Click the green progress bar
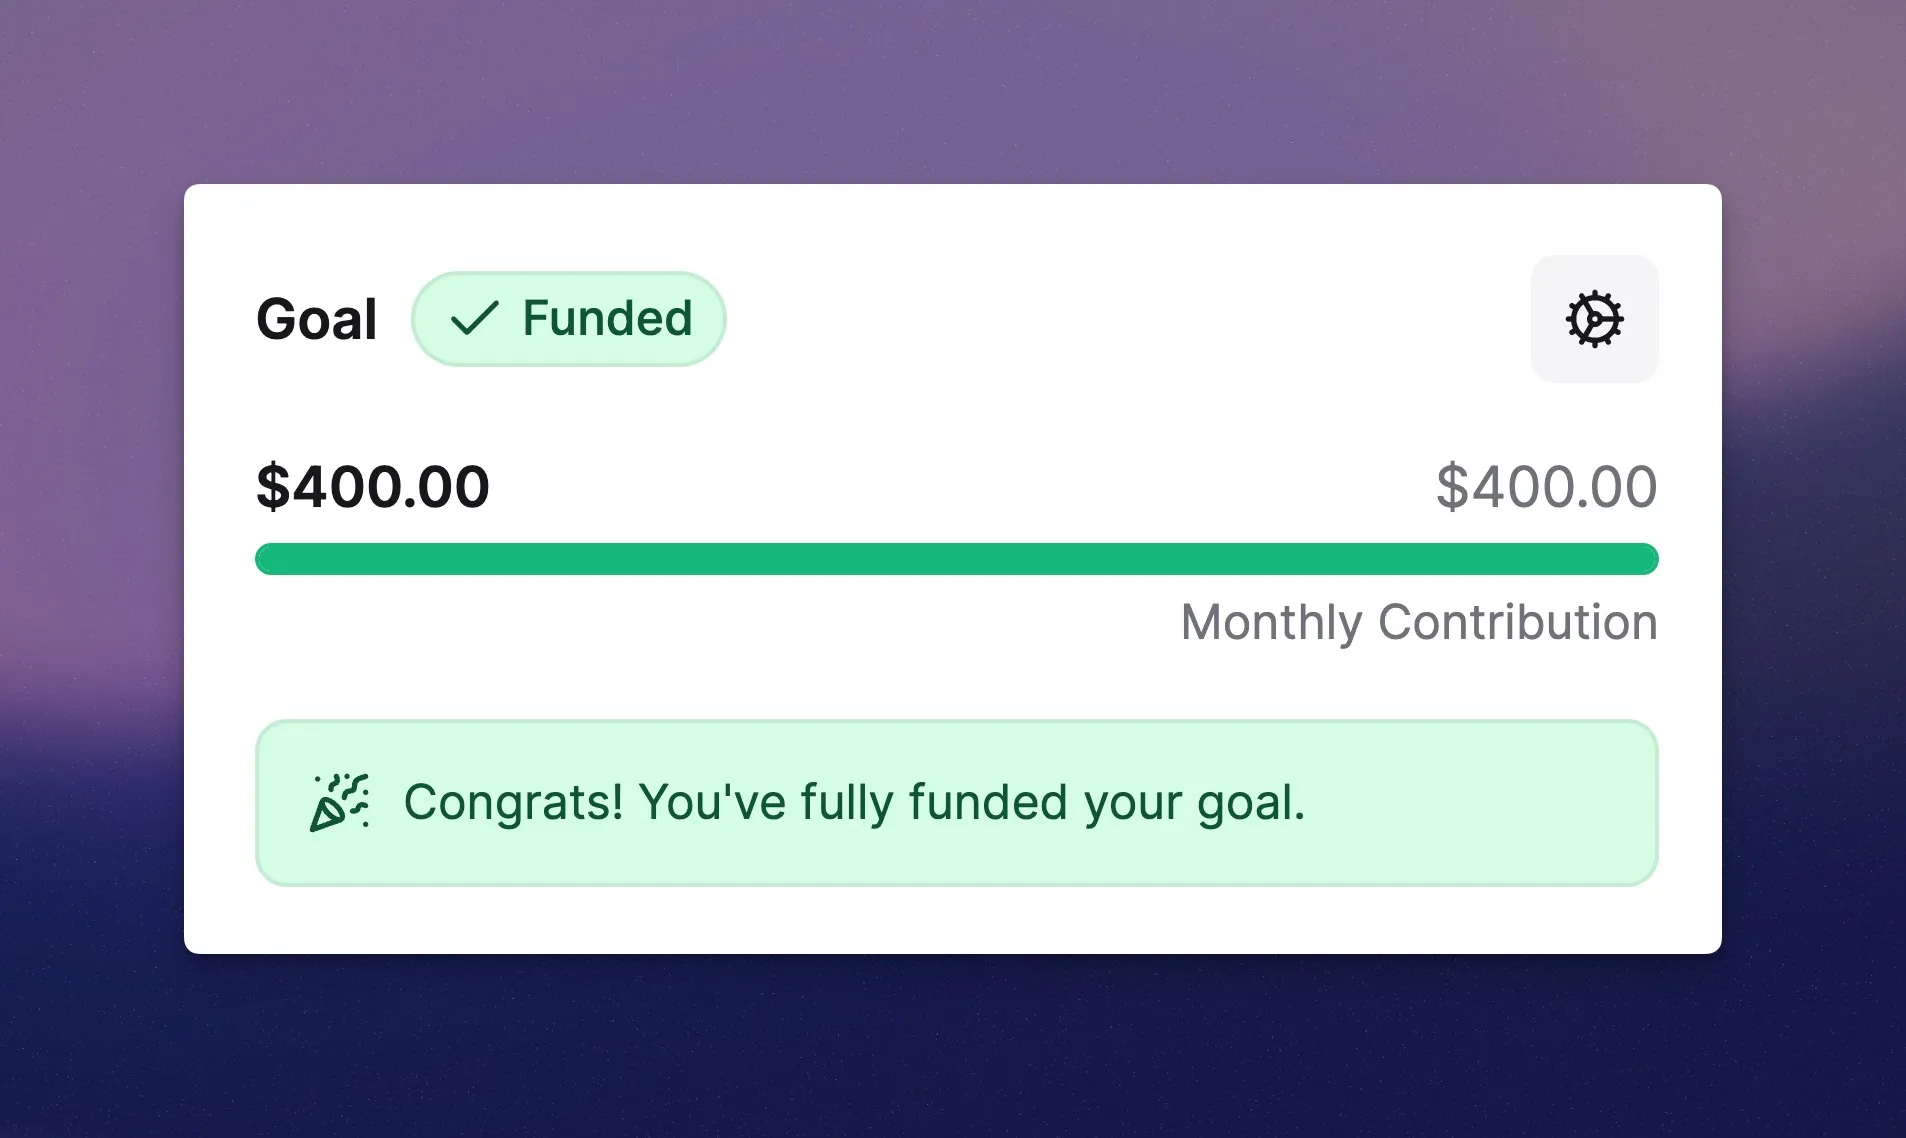This screenshot has width=1906, height=1138. pyautogui.click(x=957, y=558)
